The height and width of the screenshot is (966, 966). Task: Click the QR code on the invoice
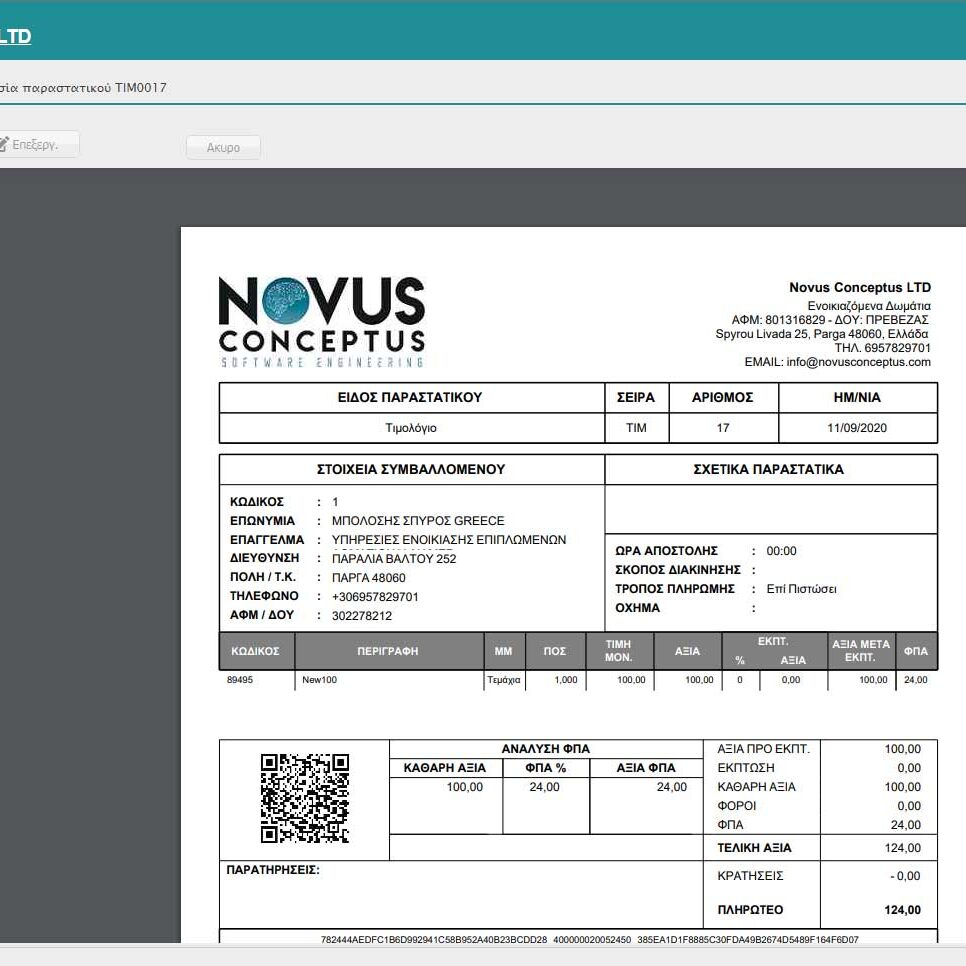[x=304, y=798]
